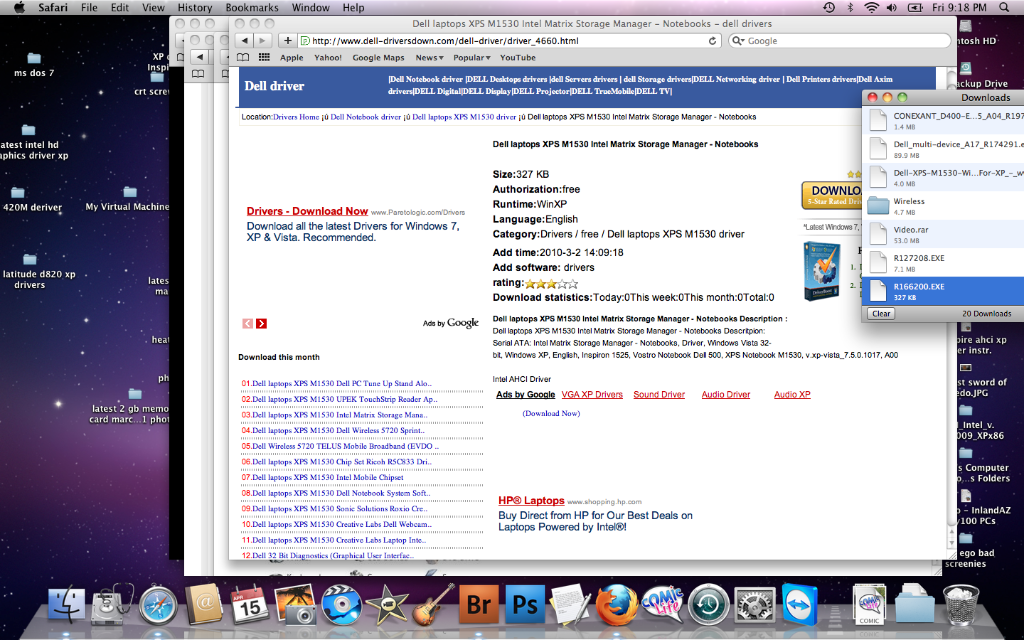
Task: Open the Safari menu
Action: [53, 7]
